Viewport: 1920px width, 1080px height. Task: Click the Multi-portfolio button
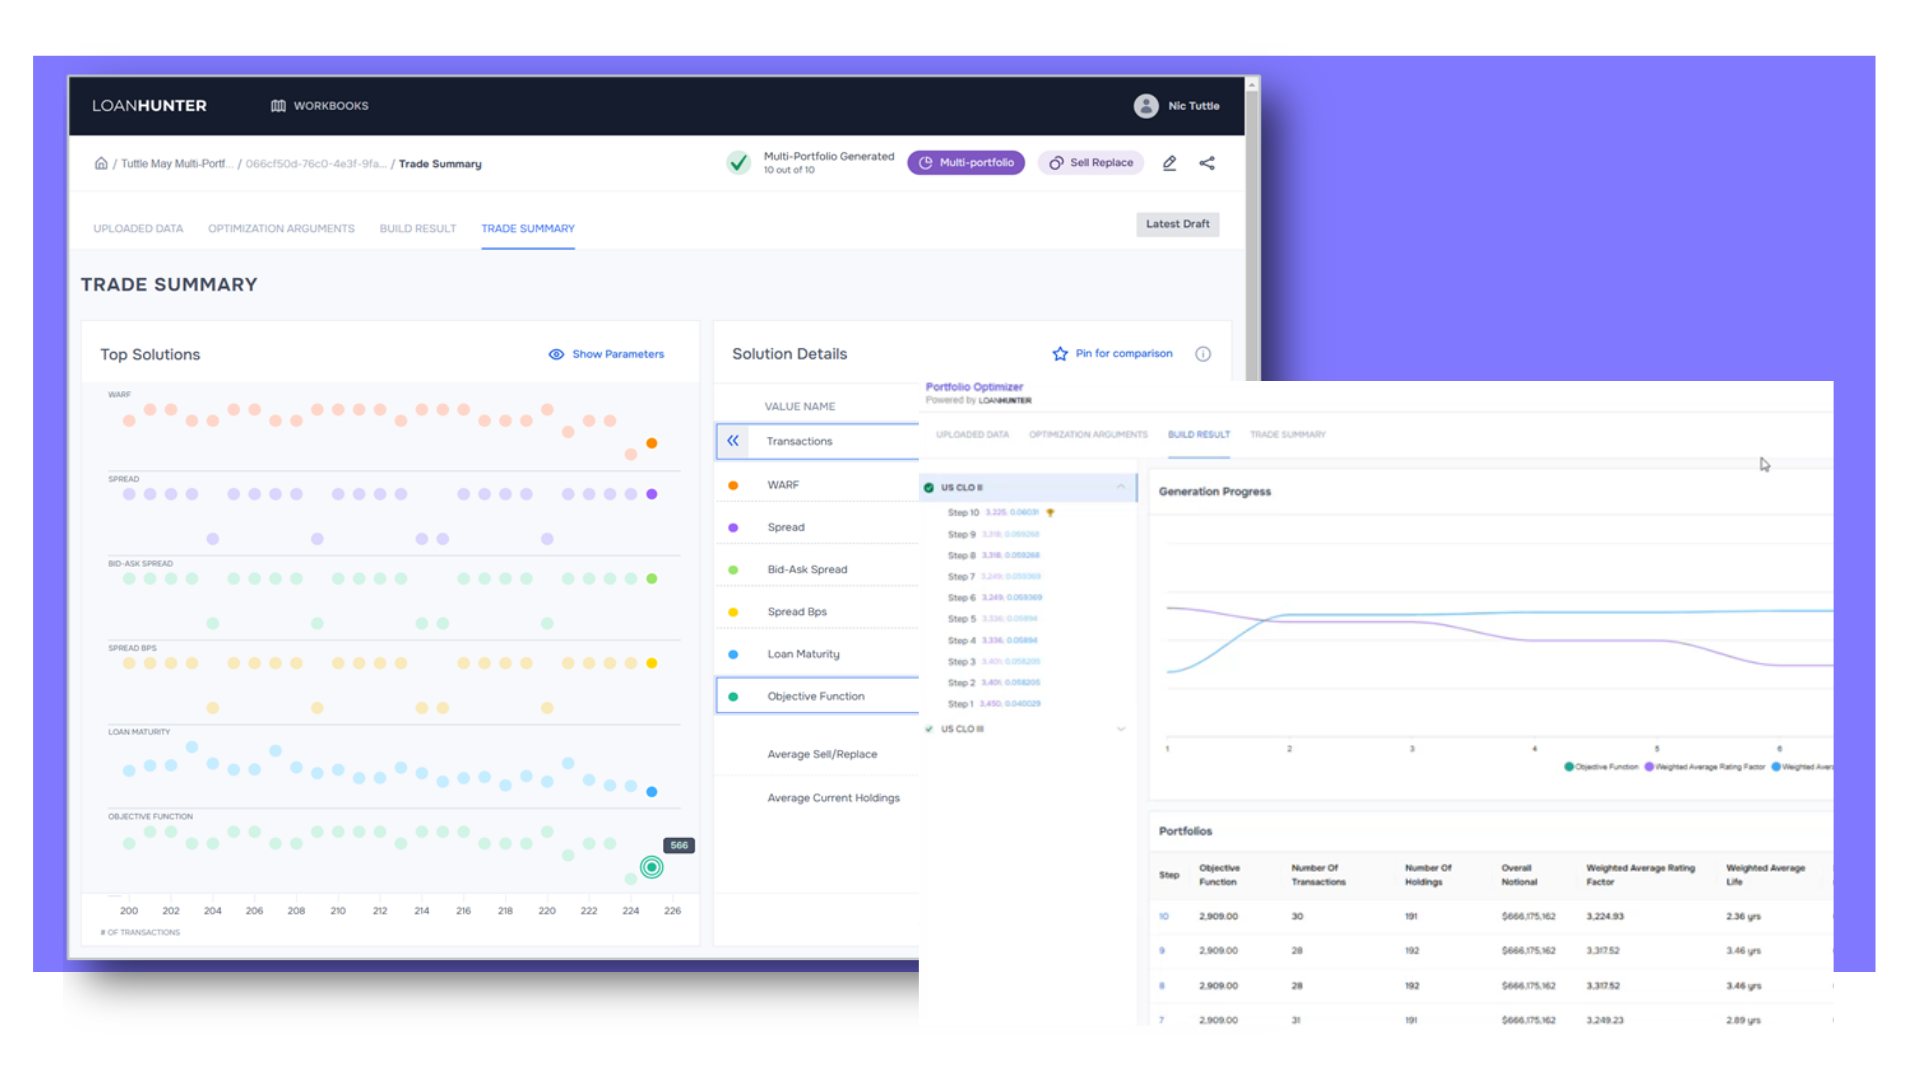point(966,163)
